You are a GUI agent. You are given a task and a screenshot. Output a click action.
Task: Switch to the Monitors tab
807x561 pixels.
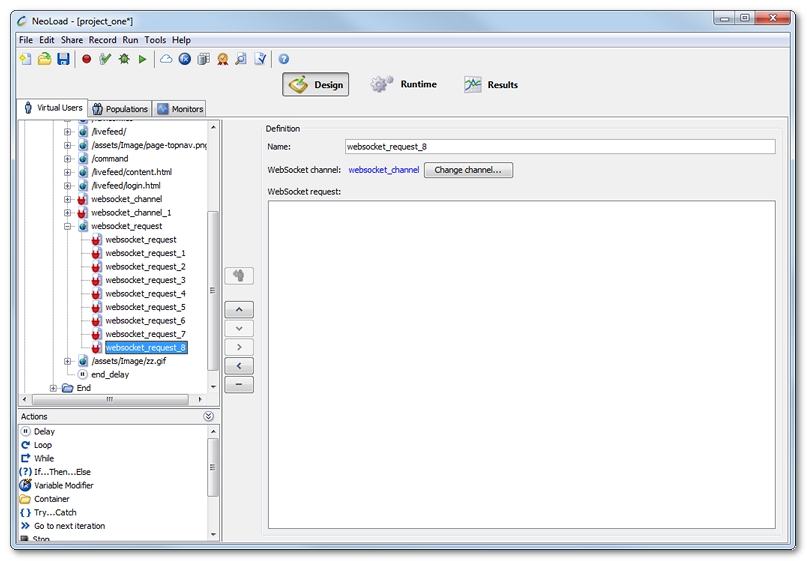pyautogui.click(x=179, y=109)
